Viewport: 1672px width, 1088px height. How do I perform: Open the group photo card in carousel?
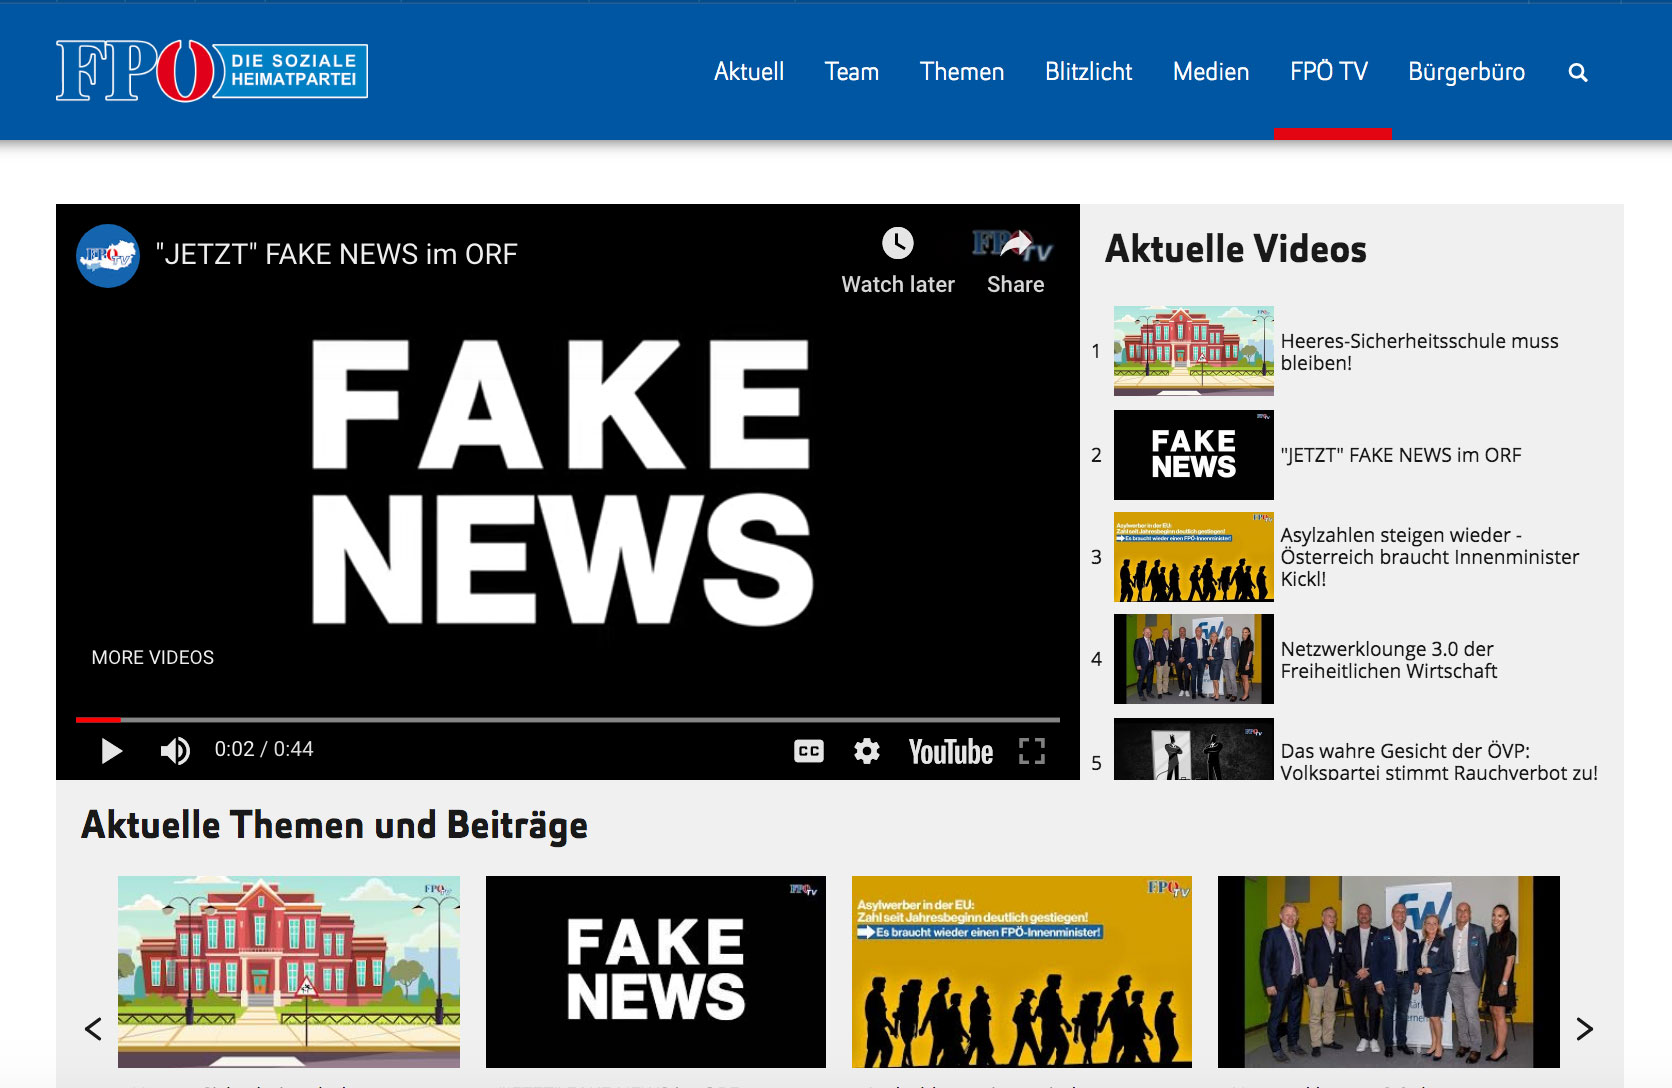point(1389,972)
